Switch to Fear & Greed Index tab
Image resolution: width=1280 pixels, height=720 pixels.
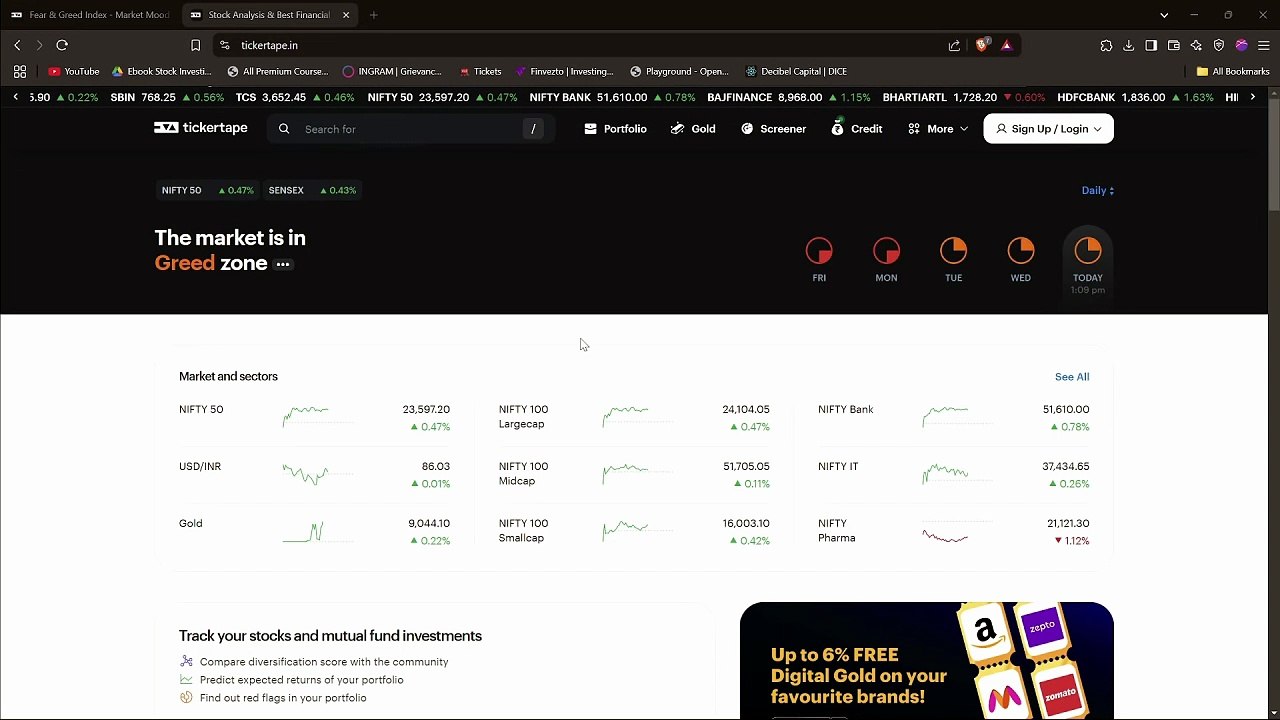[x=91, y=15]
